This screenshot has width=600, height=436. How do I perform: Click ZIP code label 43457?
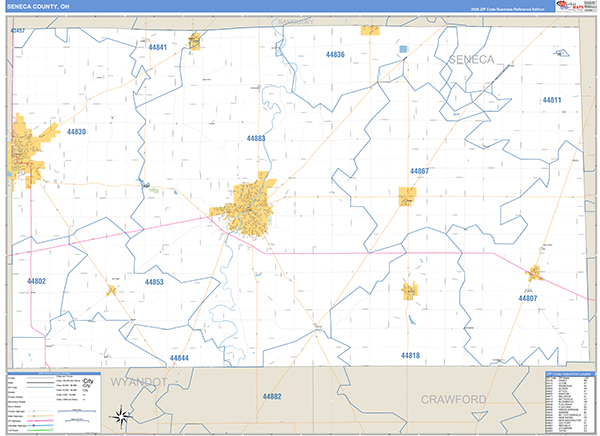pyautogui.click(x=17, y=30)
